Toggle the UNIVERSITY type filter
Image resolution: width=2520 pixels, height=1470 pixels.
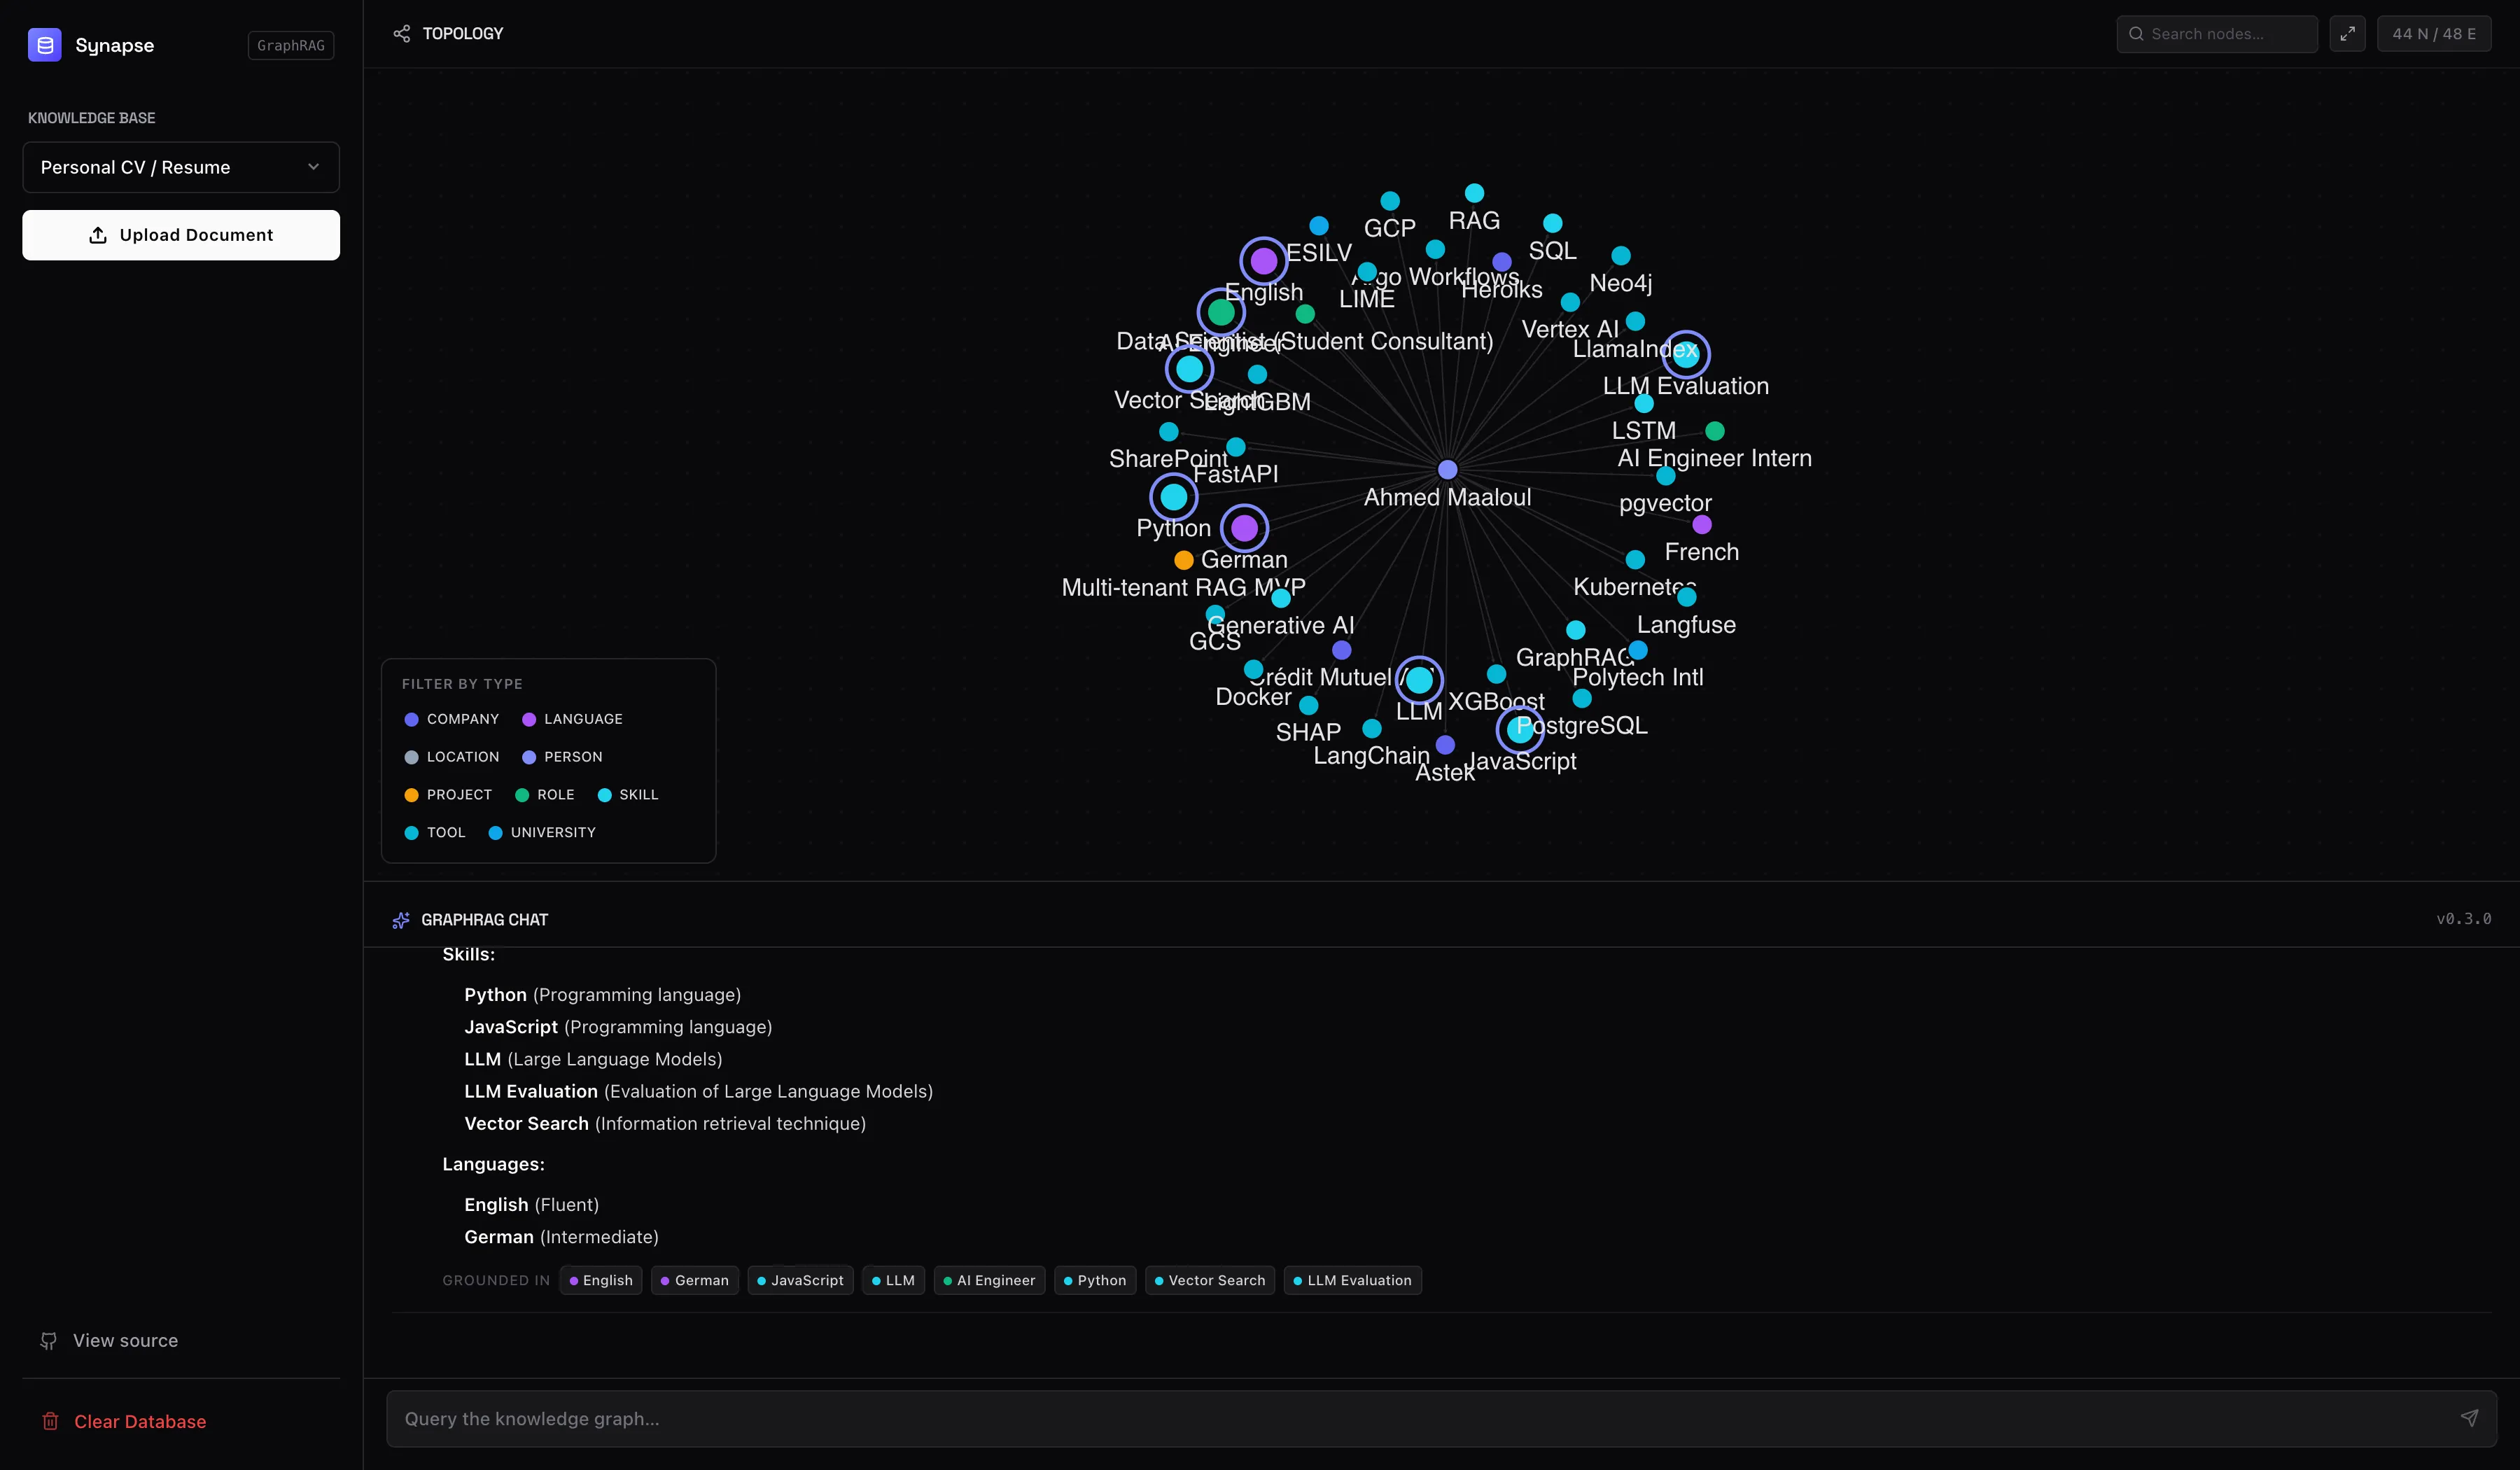pos(542,832)
